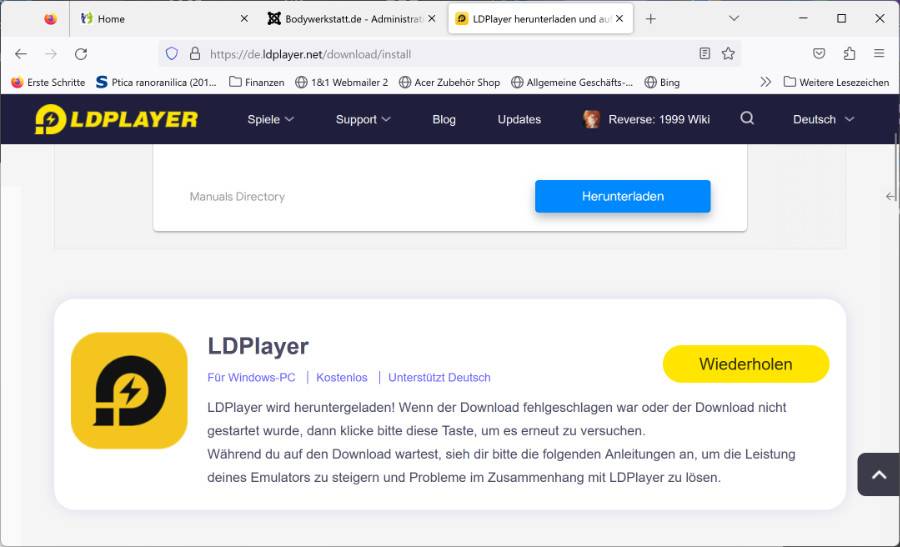Click the yellow Wiederholen button
The height and width of the screenshot is (547, 900).
click(746, 364)
